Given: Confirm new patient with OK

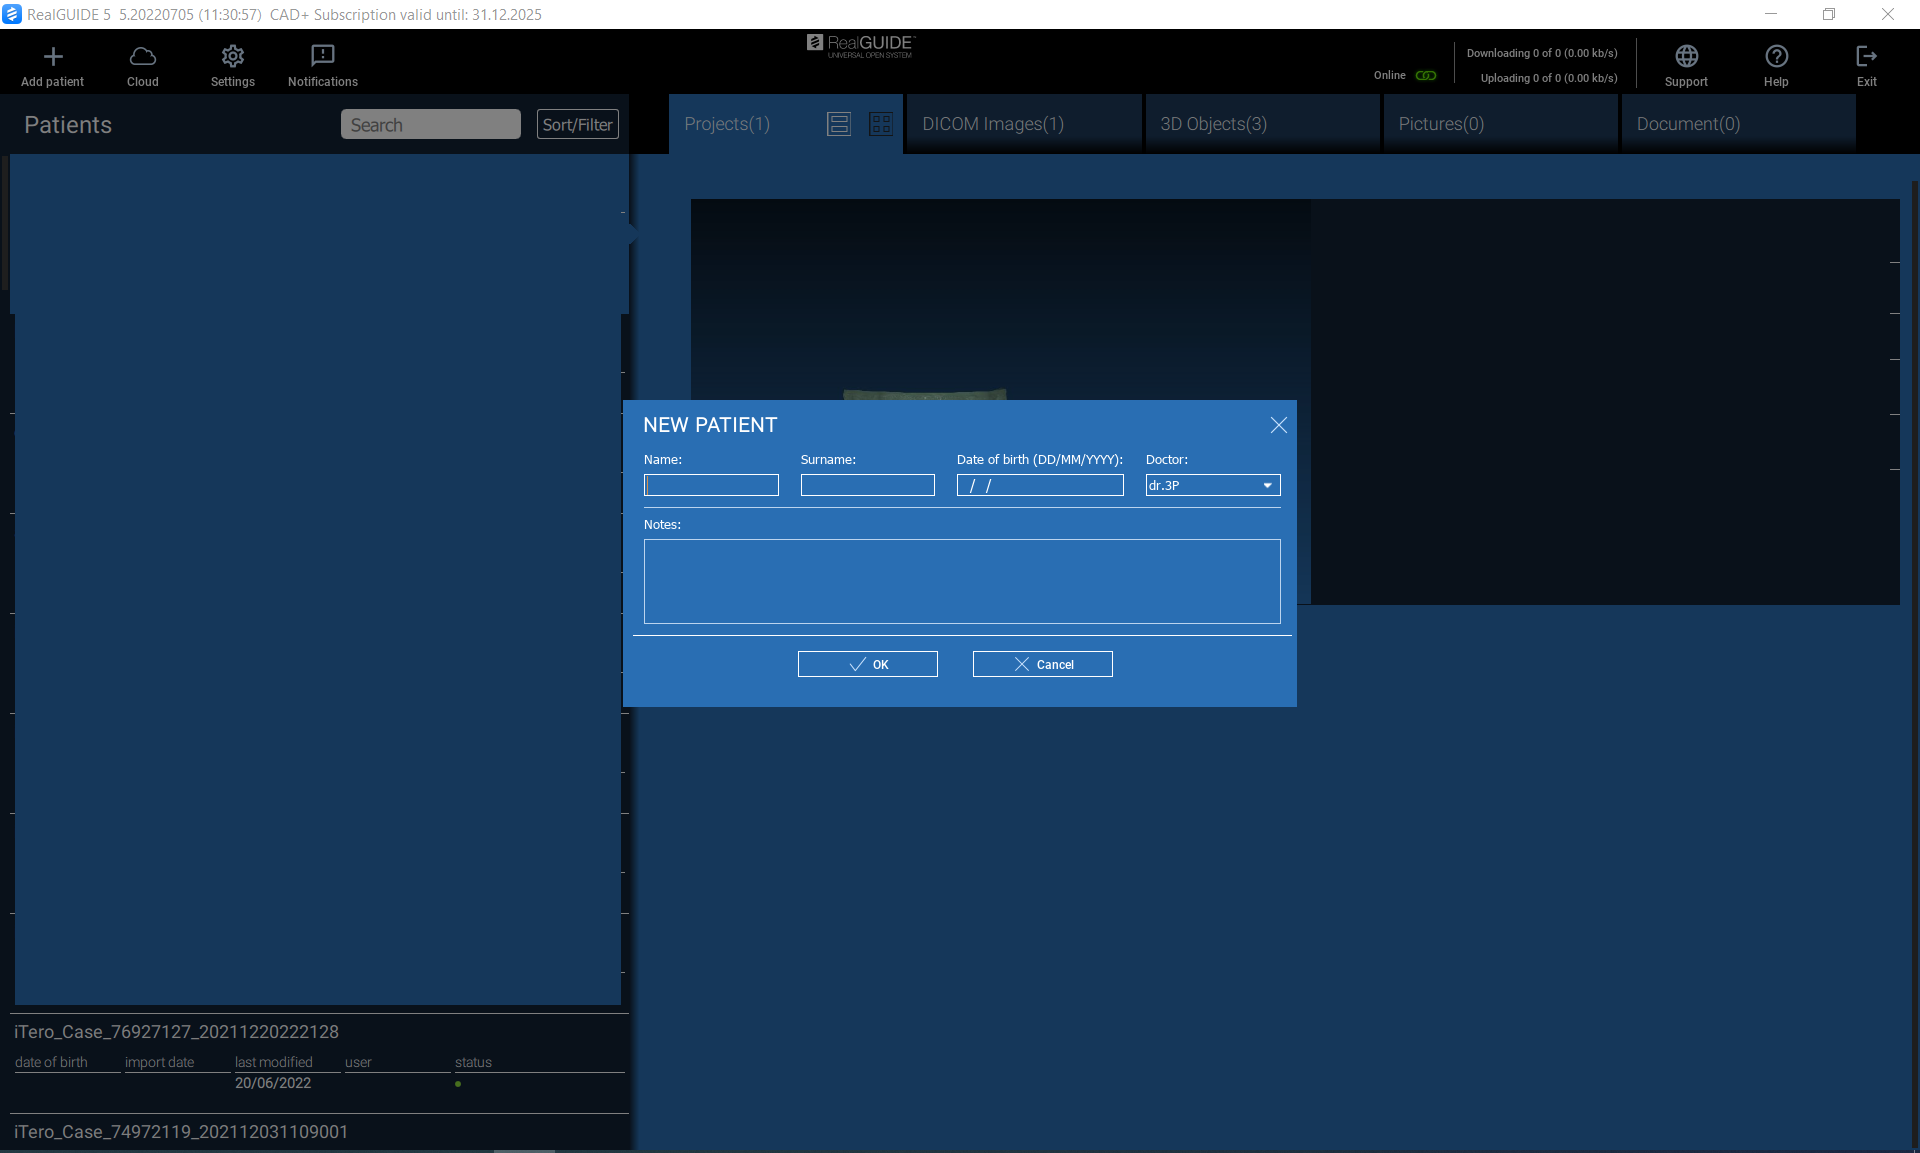Looking at the screenshot, I should pyautogui.click(x=867, y=665).
